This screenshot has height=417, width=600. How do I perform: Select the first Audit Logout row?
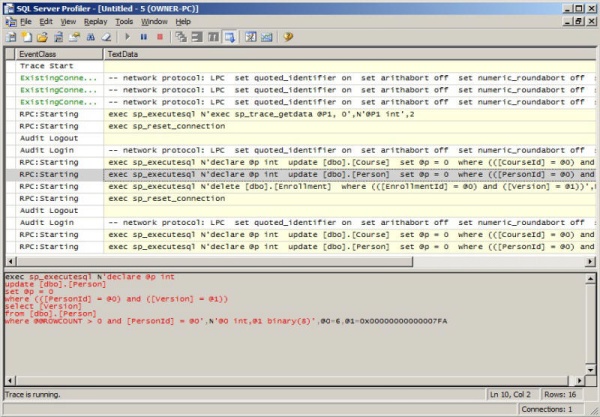(x=300, y=138)
